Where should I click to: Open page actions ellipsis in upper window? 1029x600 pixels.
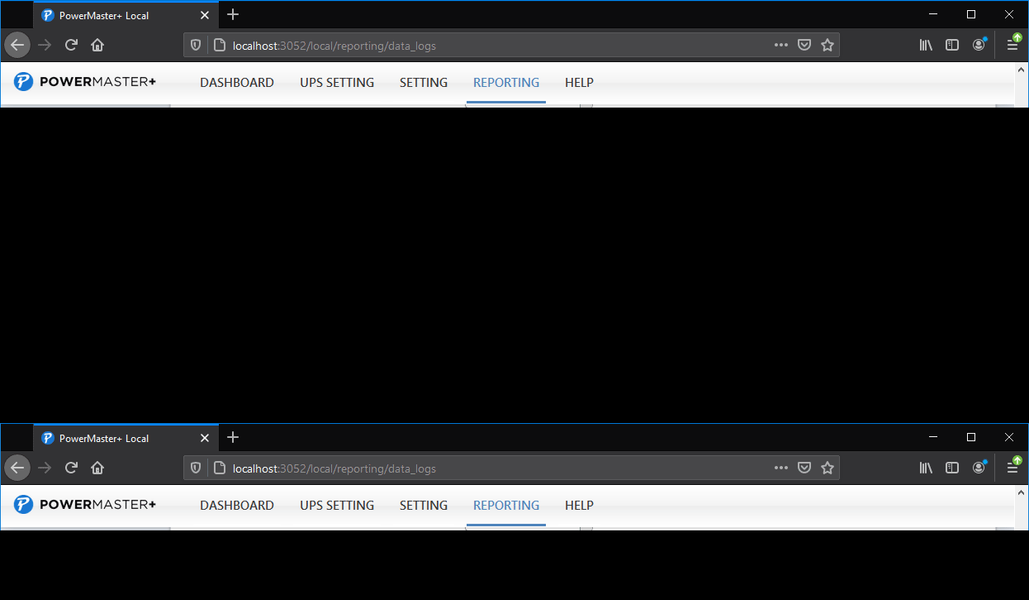pos(781,45)
